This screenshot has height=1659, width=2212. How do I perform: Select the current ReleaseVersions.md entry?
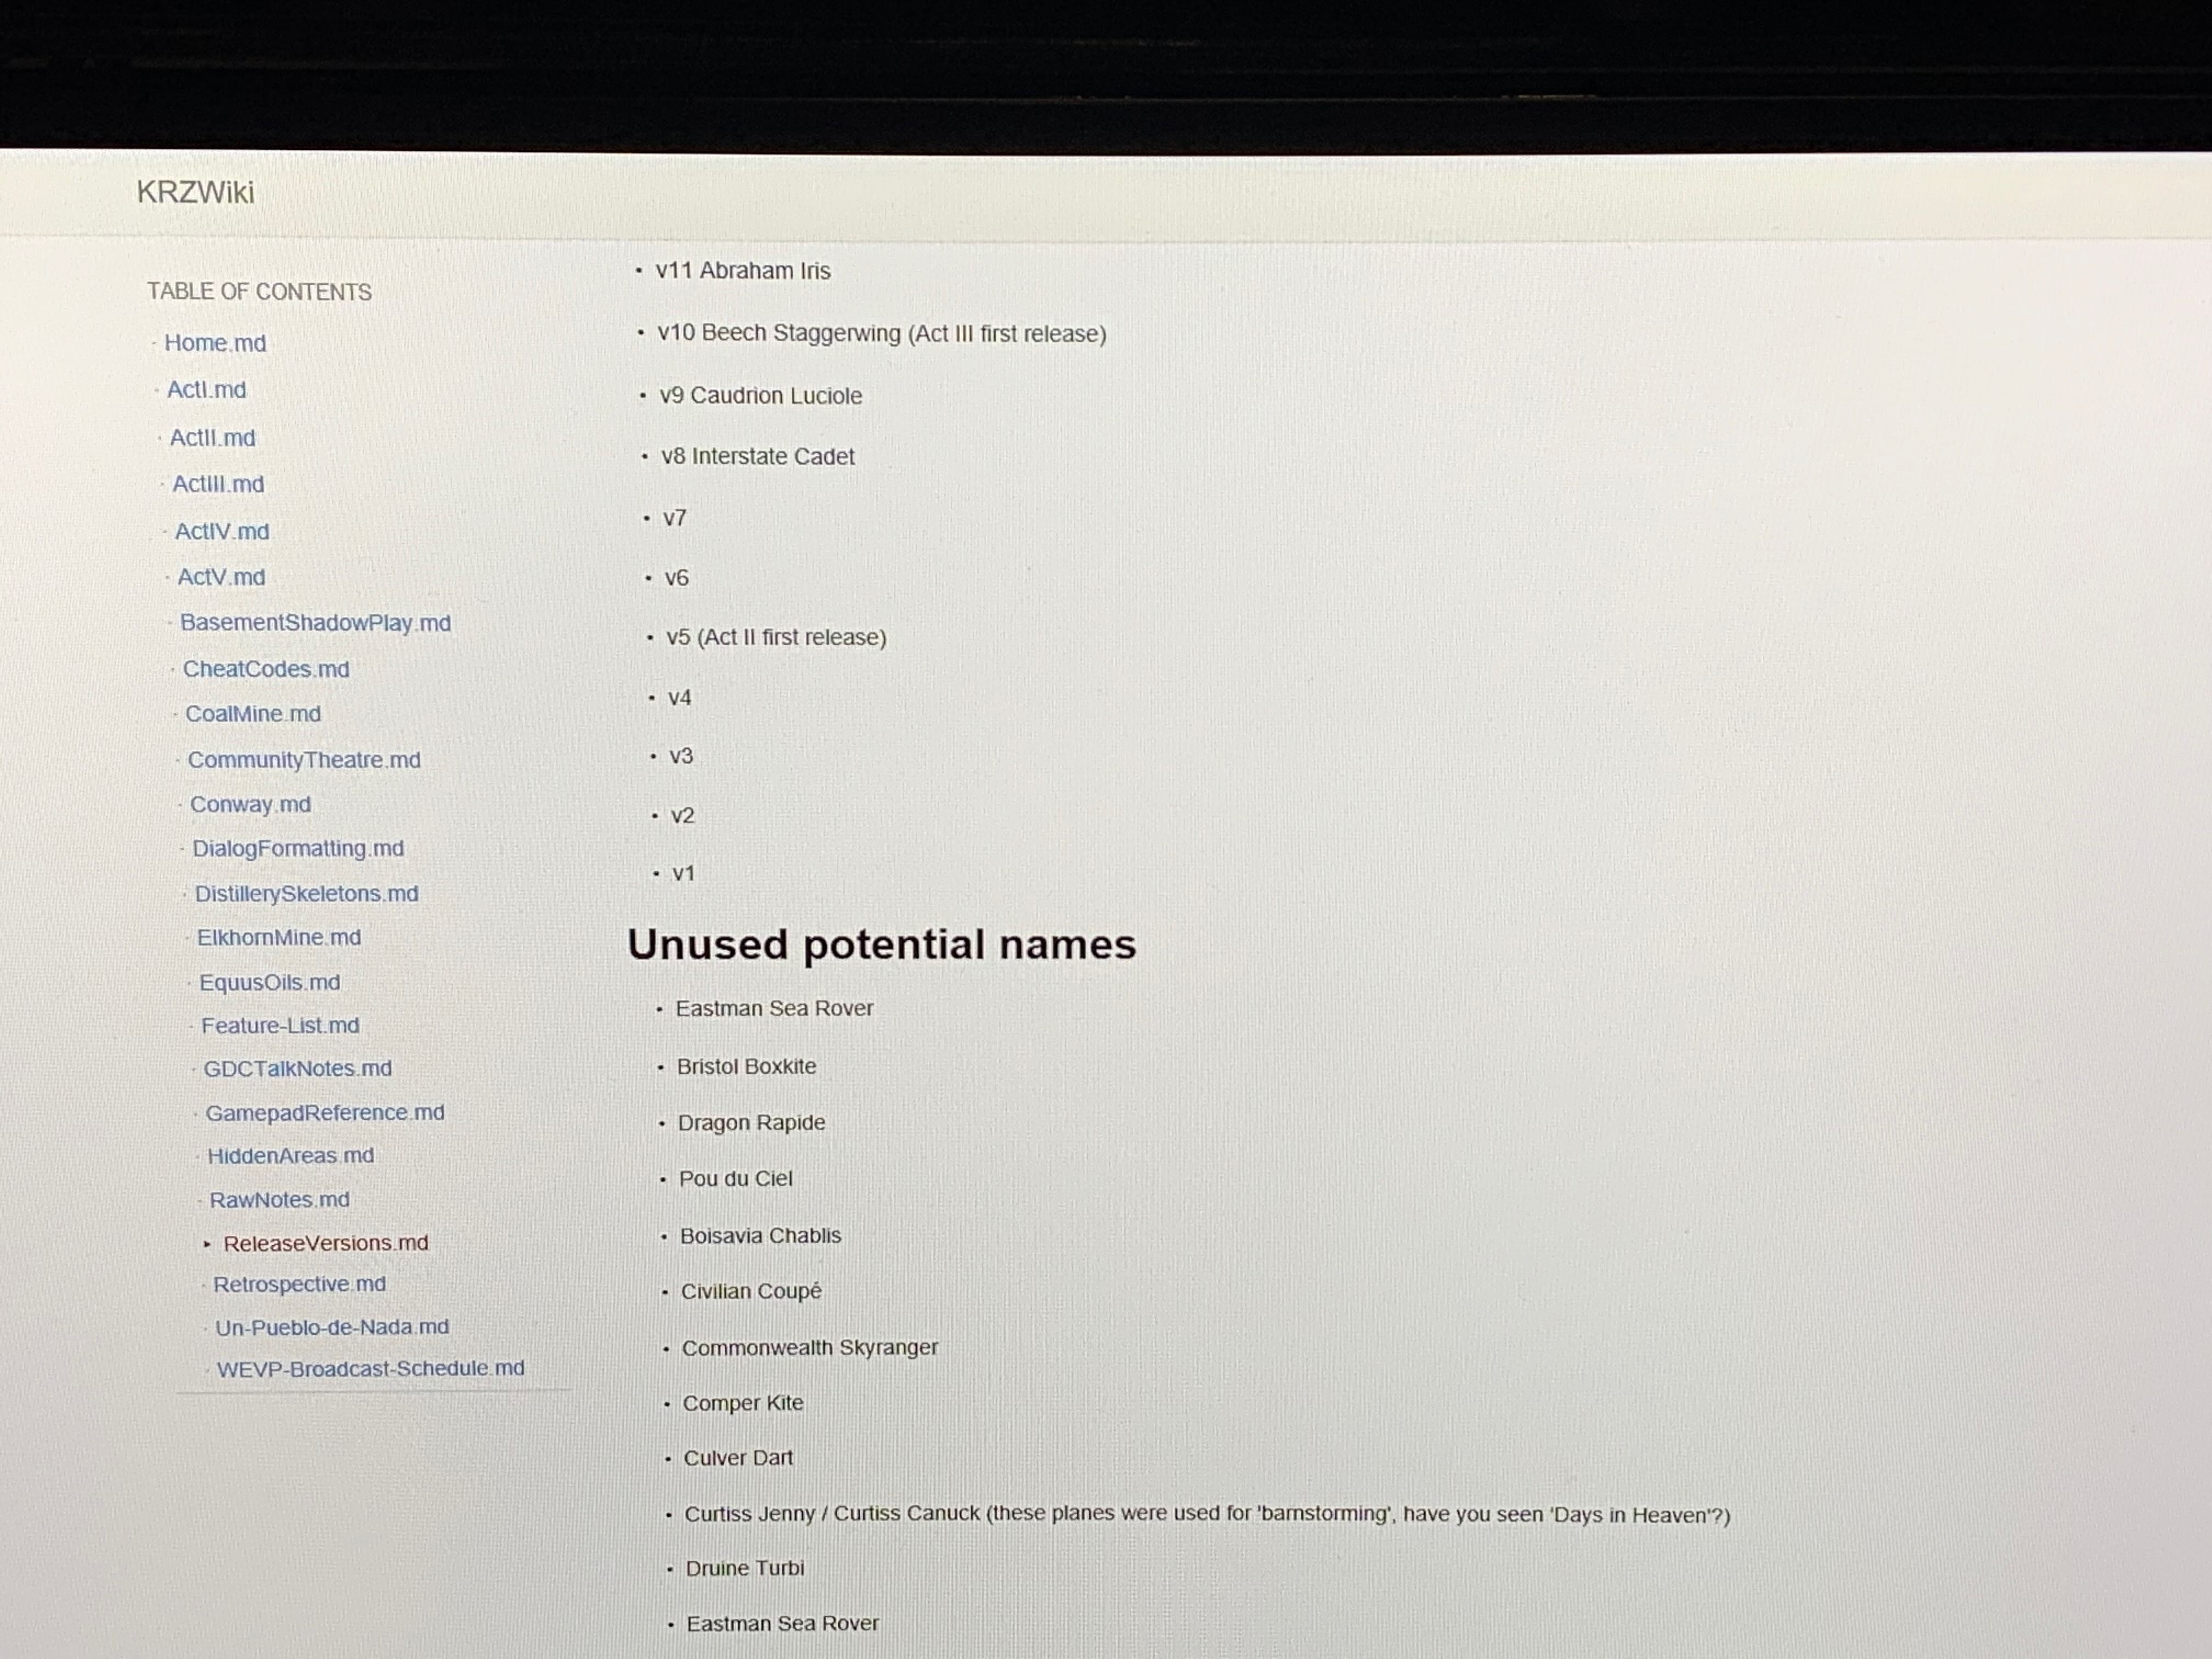(x=325, y=1243)
